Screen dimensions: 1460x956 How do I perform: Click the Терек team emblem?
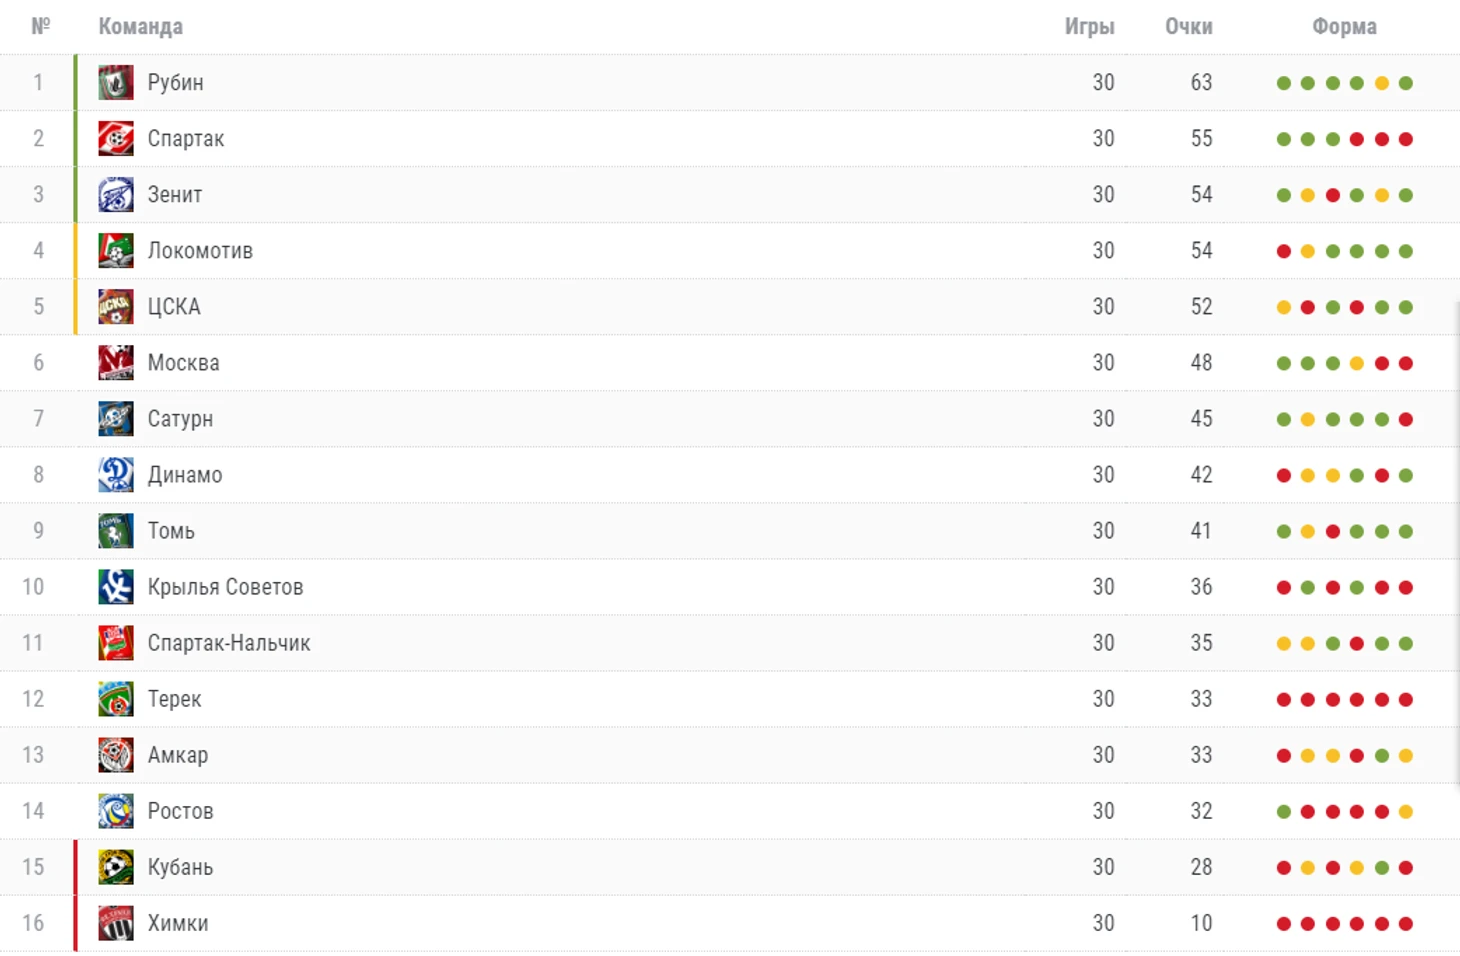point(116,699)
